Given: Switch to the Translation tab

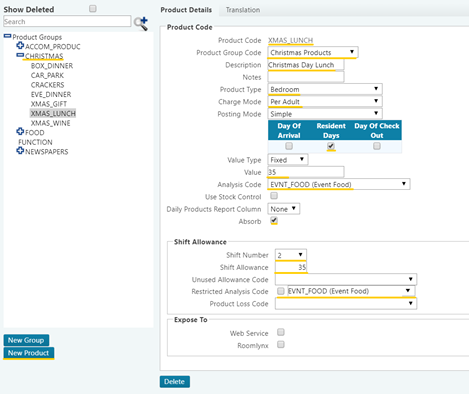Looking at the screenshot, I should click(243, 10).
